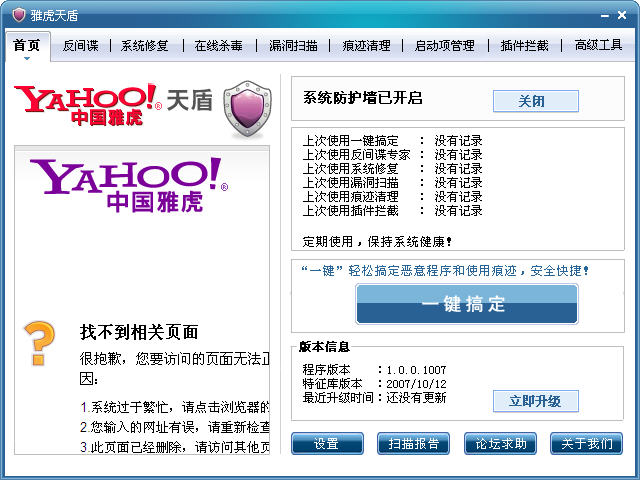Click the 上次使用插件拦截 record row
The height and width of the screenshot is (480, 640).
pyautogui.click(x=392, y=210)
